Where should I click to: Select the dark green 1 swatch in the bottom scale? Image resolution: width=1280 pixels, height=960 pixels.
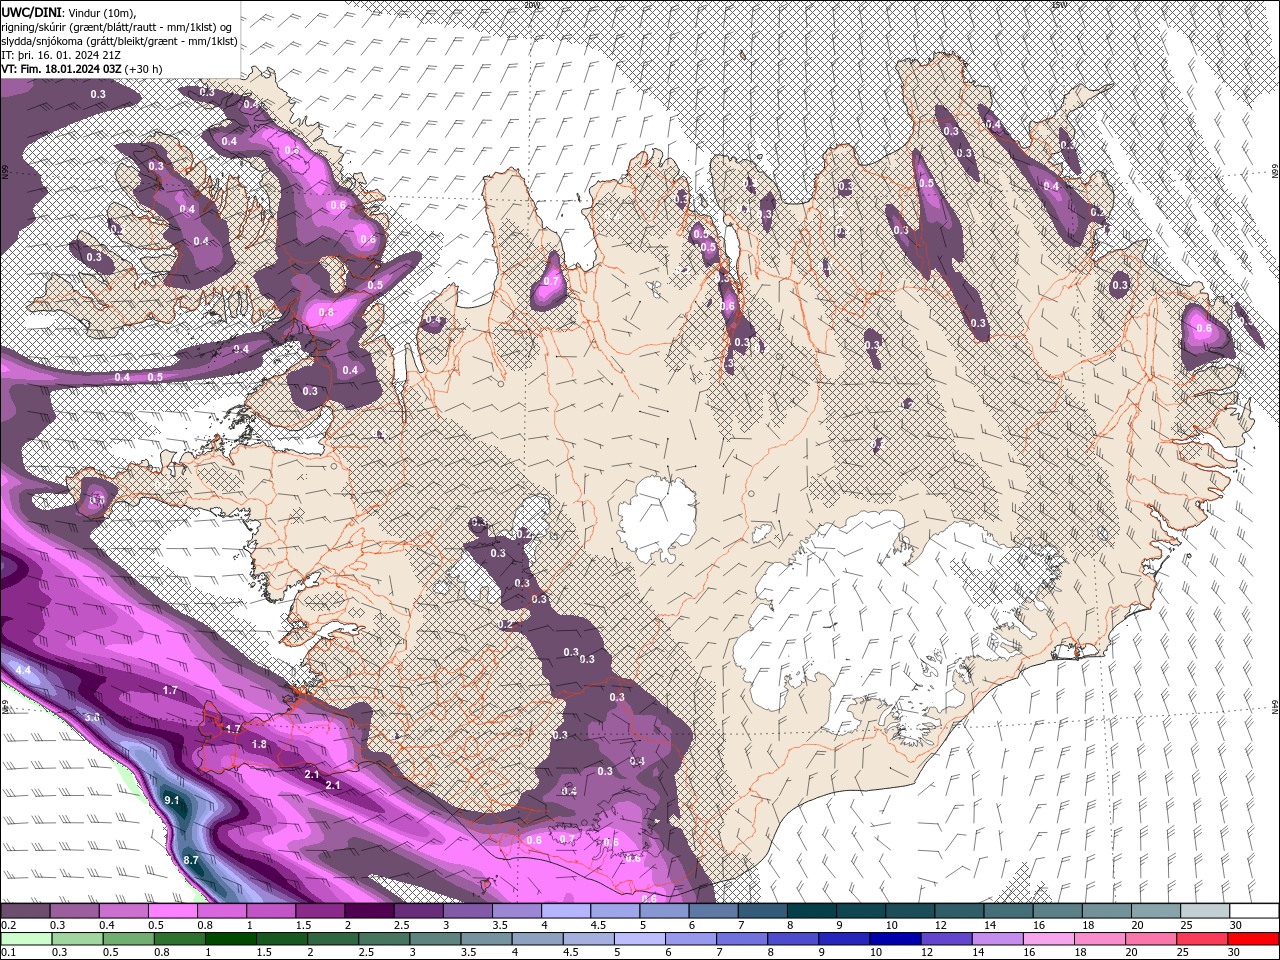coord(231,939)
